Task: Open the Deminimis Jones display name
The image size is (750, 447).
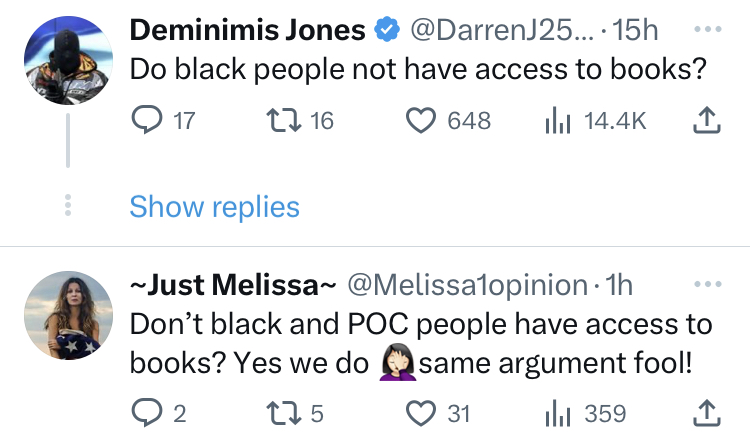Action: pos(247,30)
